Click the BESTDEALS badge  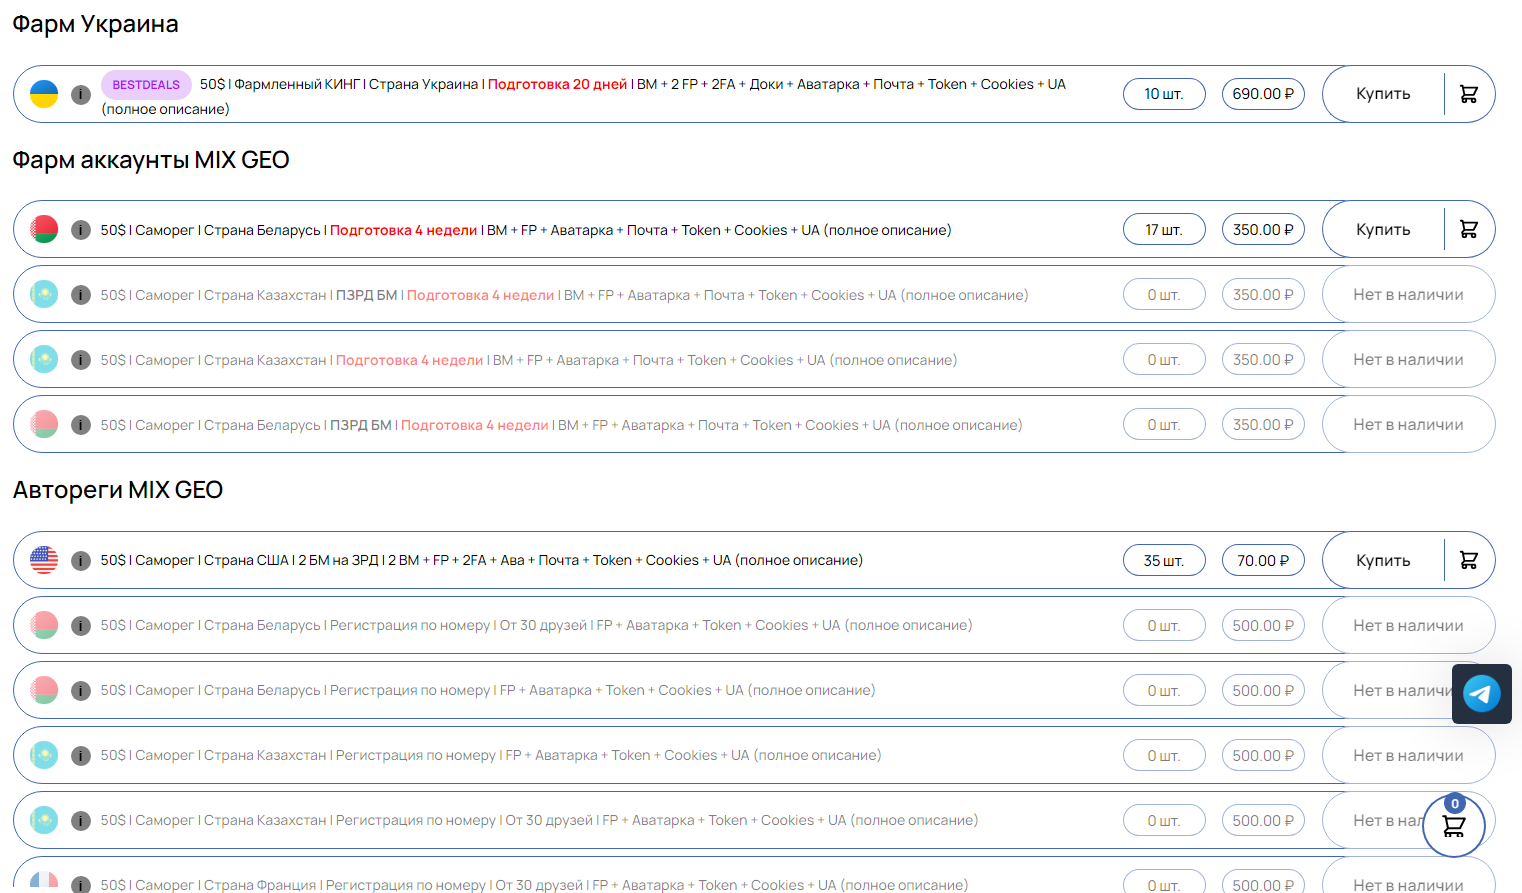pos(146,85)
